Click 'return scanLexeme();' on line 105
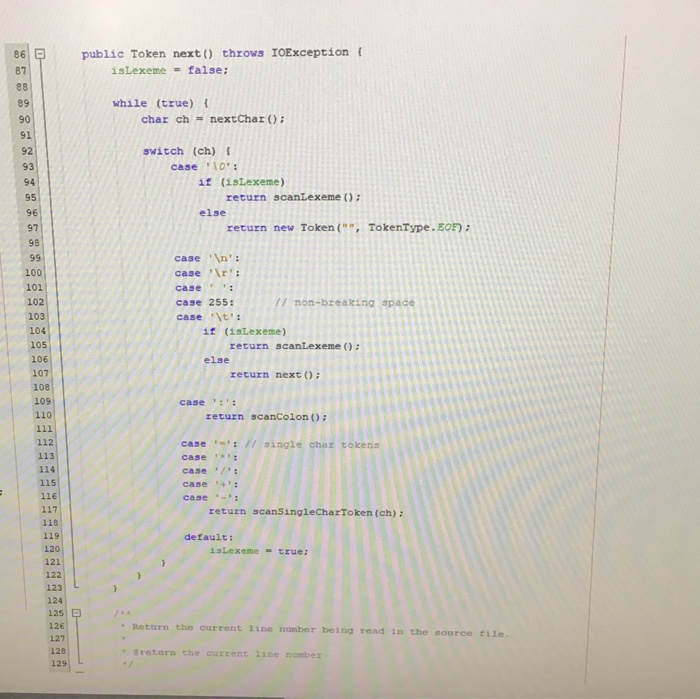 [295, 345]
